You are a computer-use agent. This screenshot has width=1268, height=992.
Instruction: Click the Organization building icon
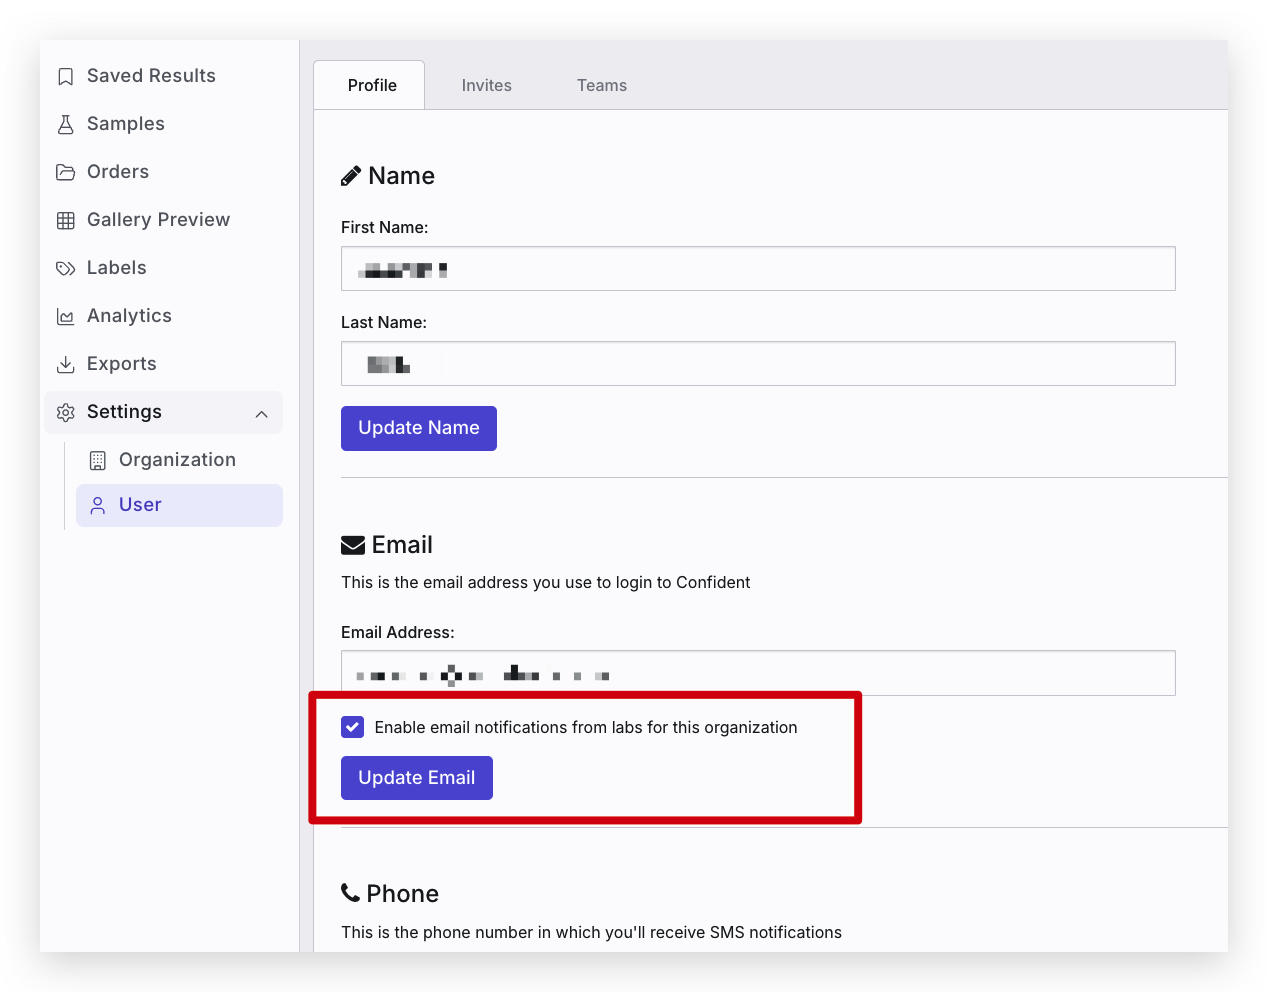click(98, 461)
